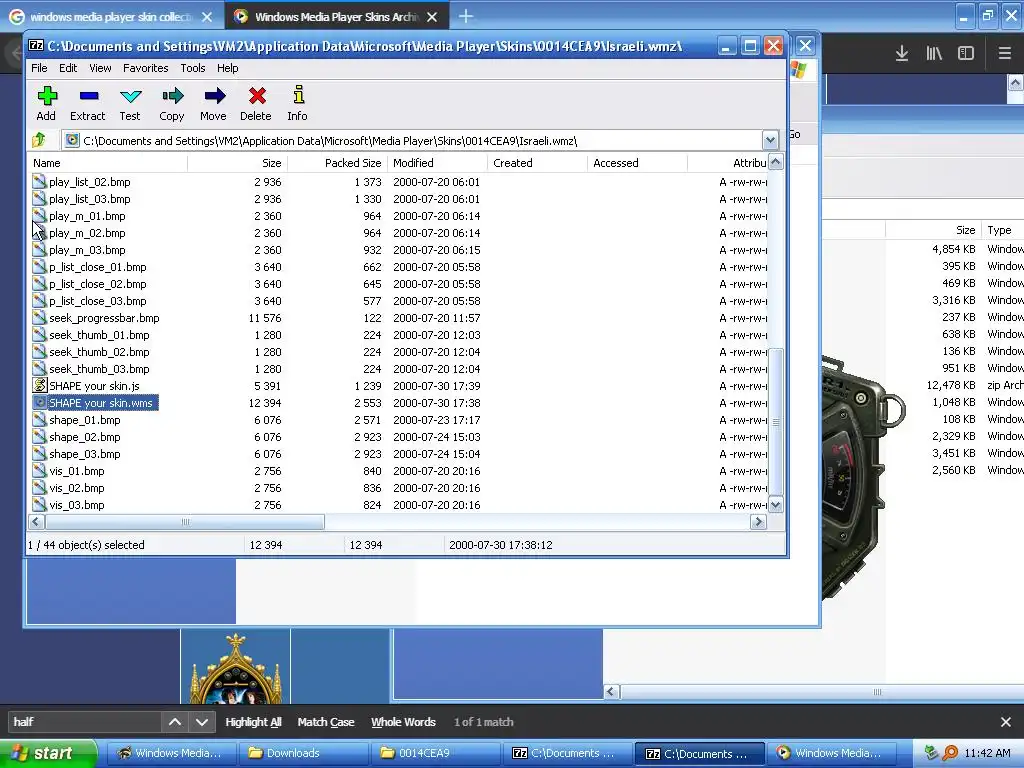Open the Favorites menu
This screenshot has height=768, width=1024.
click(146, 68)
